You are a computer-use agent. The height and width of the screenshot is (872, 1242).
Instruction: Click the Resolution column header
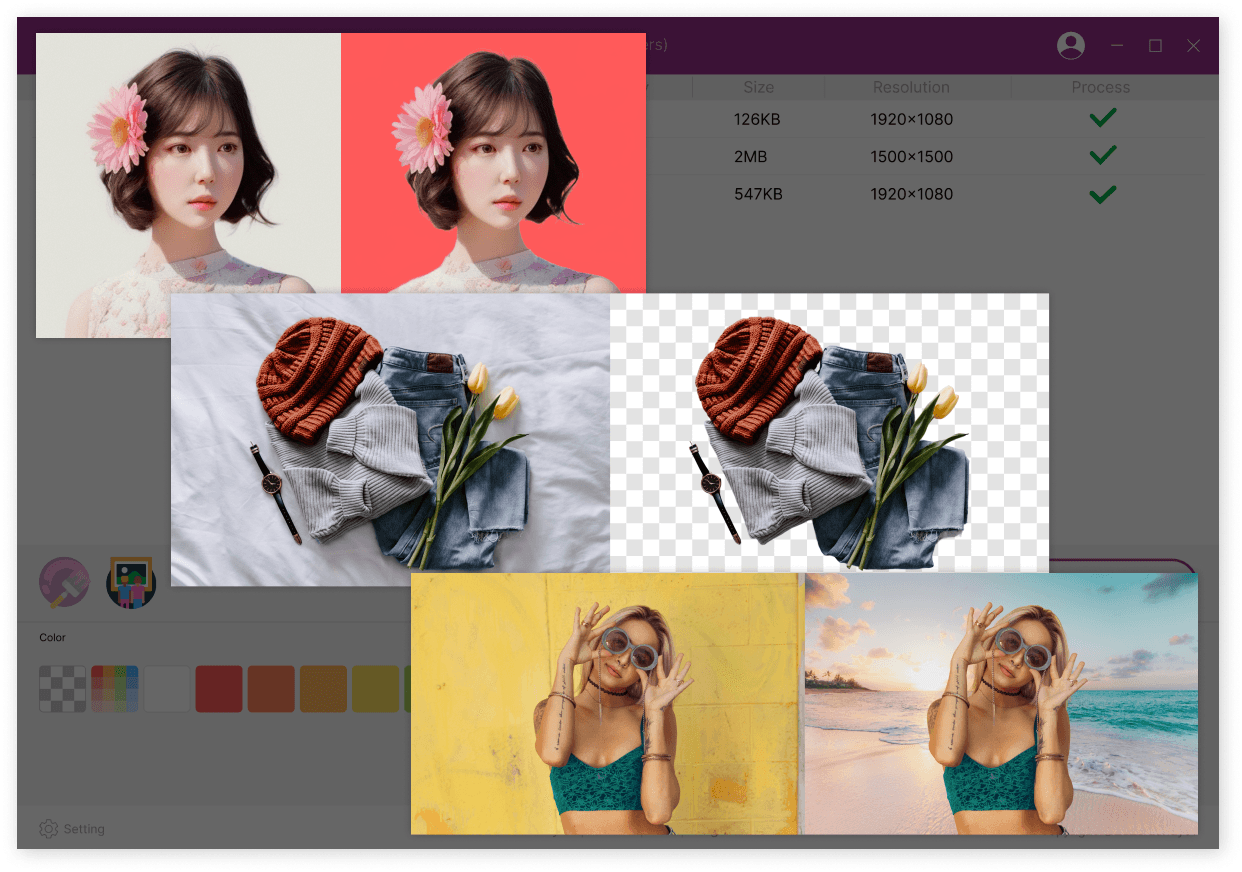[911, 88]
